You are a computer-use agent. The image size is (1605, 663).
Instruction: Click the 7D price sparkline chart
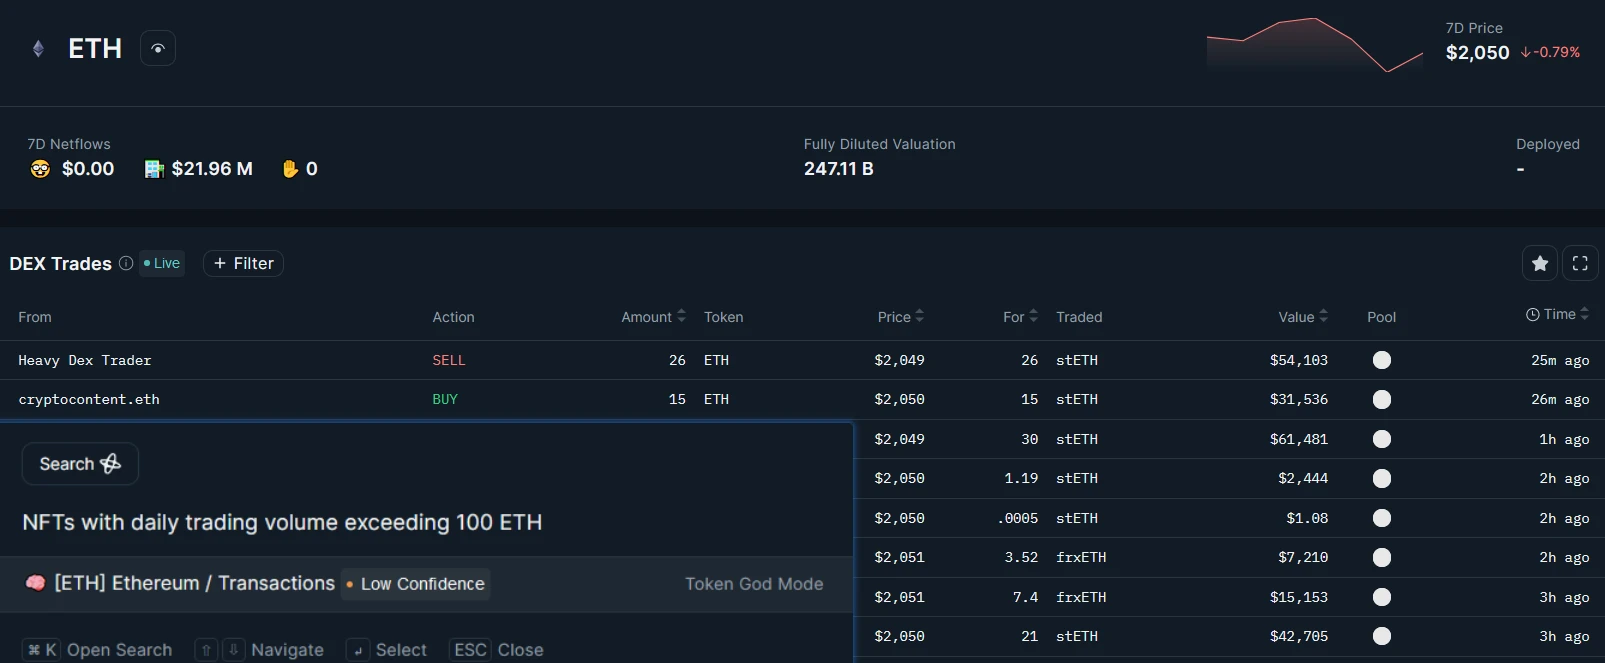1314,46
